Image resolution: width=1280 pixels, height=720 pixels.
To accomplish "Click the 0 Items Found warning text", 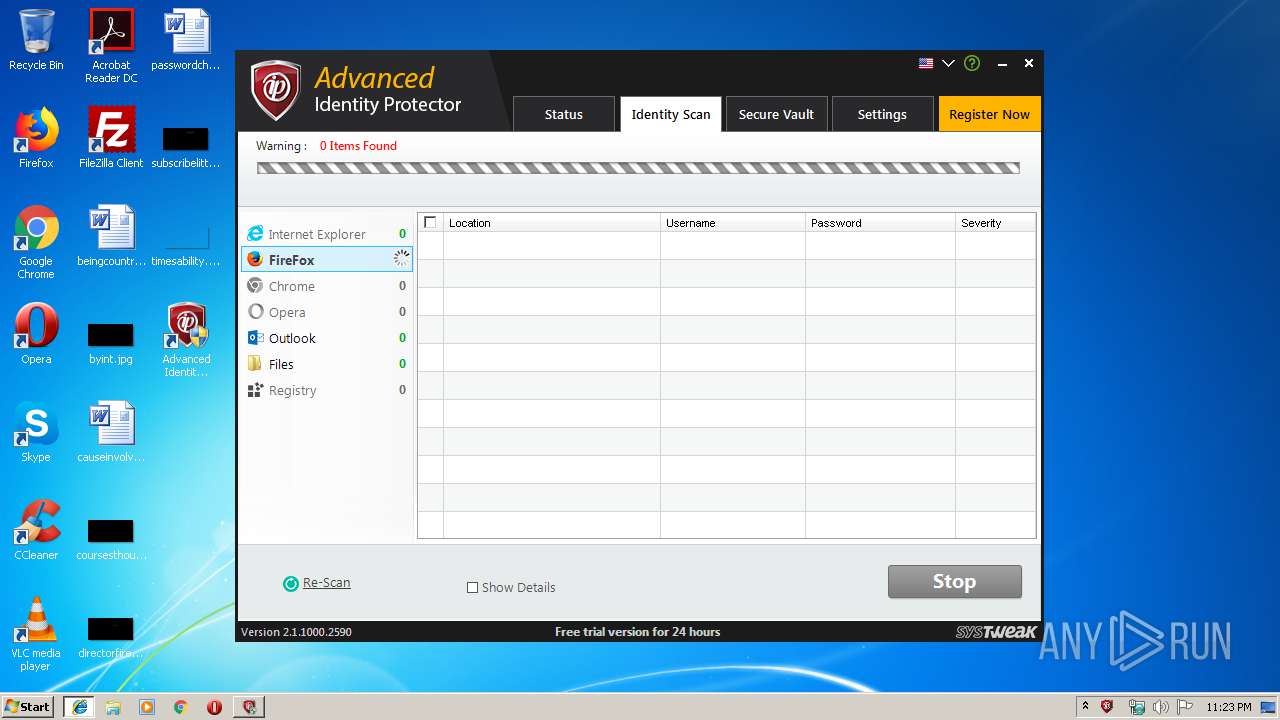I will (358, 146).
